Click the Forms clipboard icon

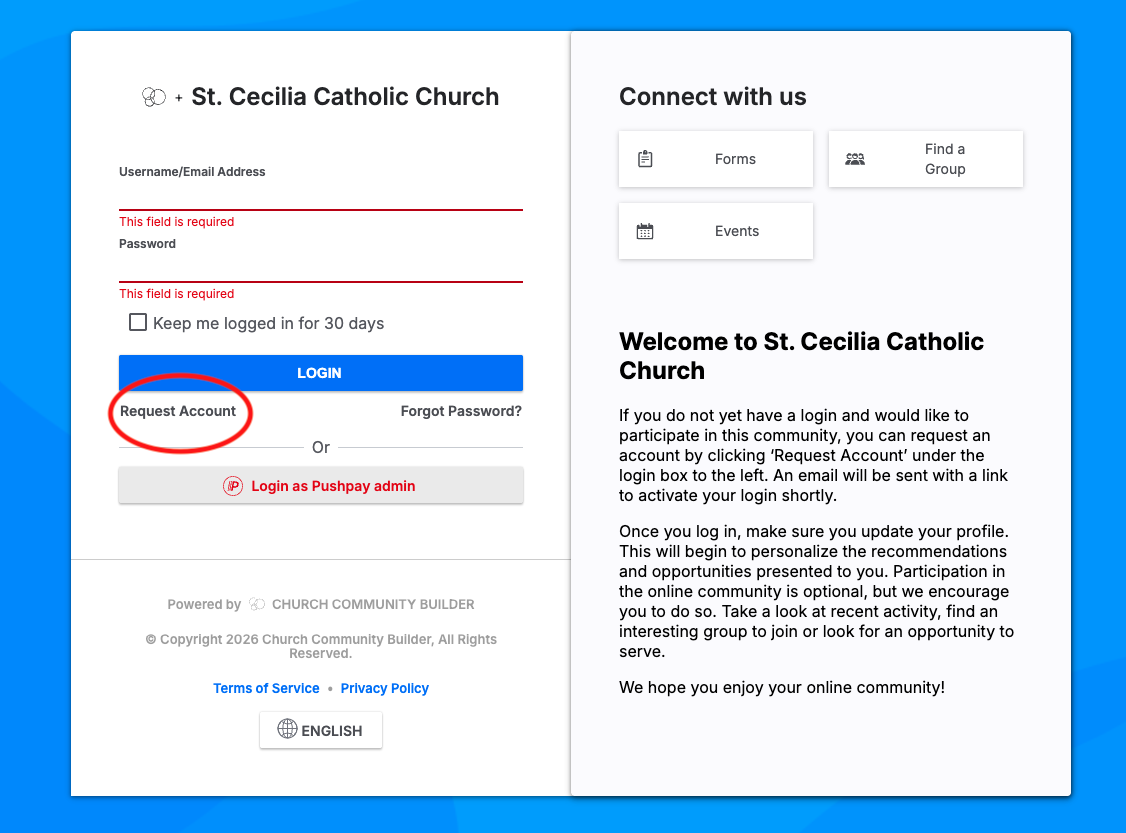pyautogui.click(x=645, y=159)
